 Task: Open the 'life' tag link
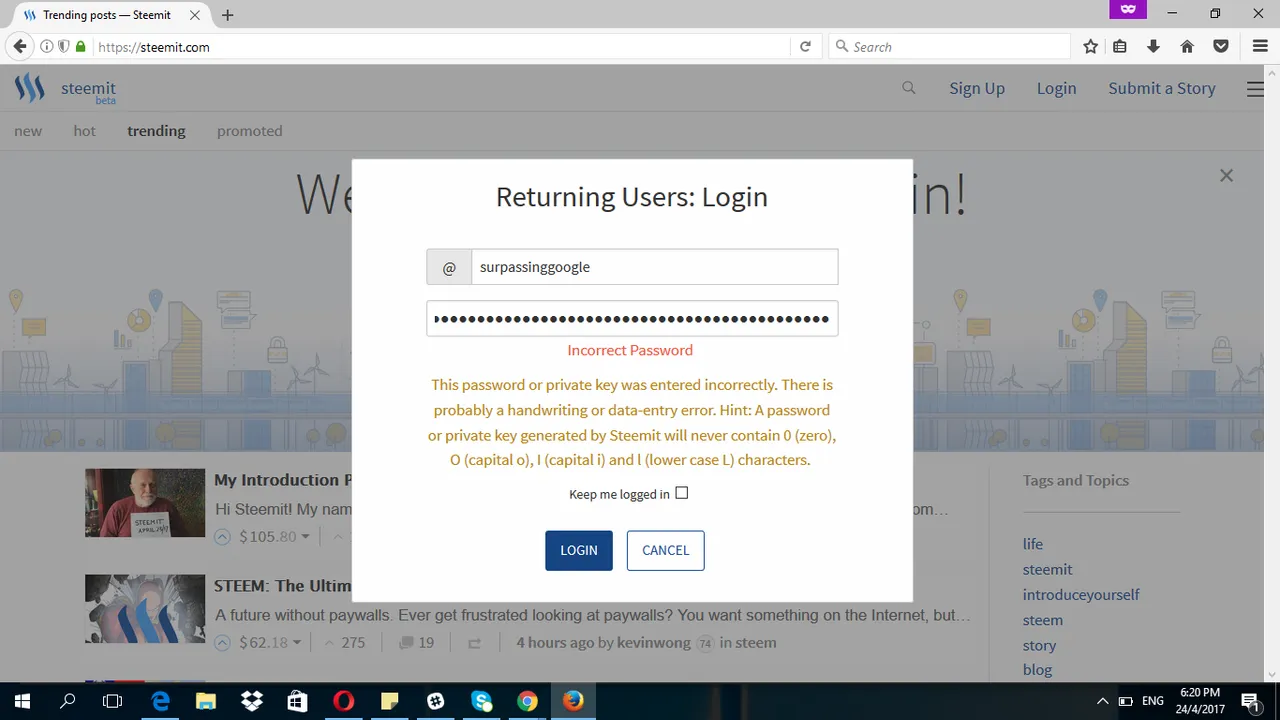tap(1033, 544)
